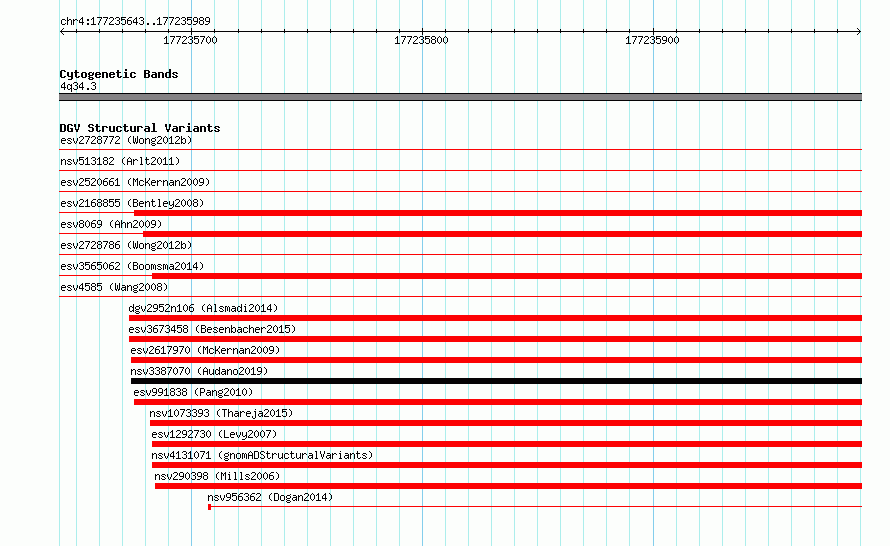Open variant esv3673458 (Besenbacher2015) label
The width and height of the screenshot is (890, 546).
coord(212,329)
